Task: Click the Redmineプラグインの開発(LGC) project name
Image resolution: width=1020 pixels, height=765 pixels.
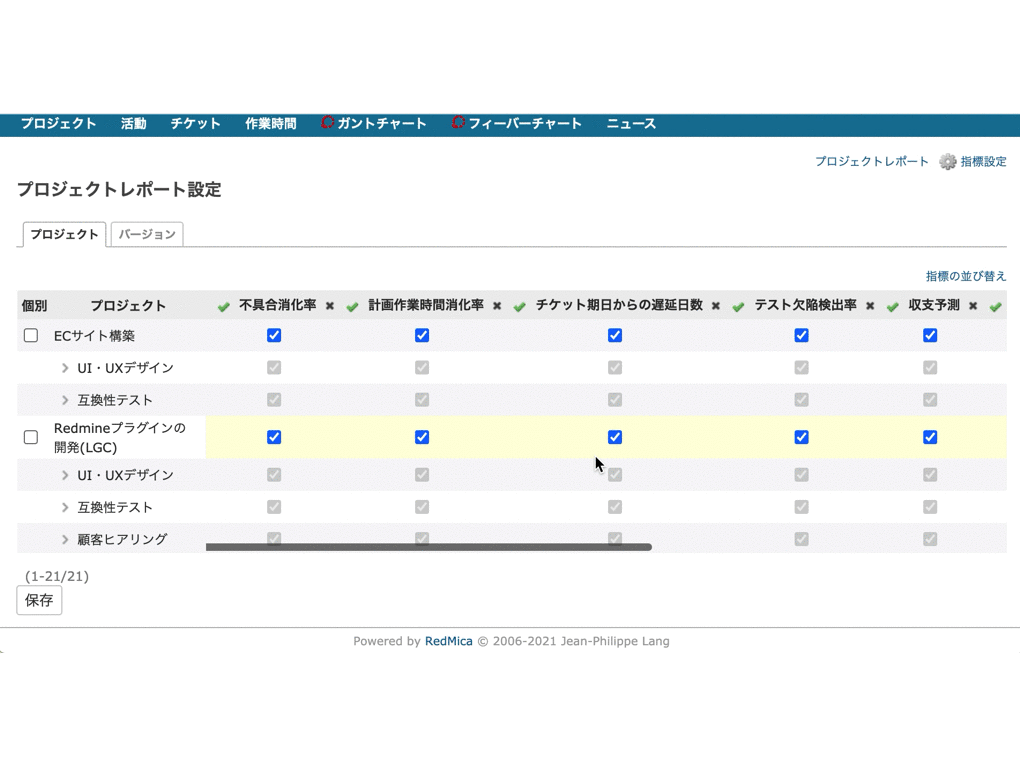Action: 120,437
